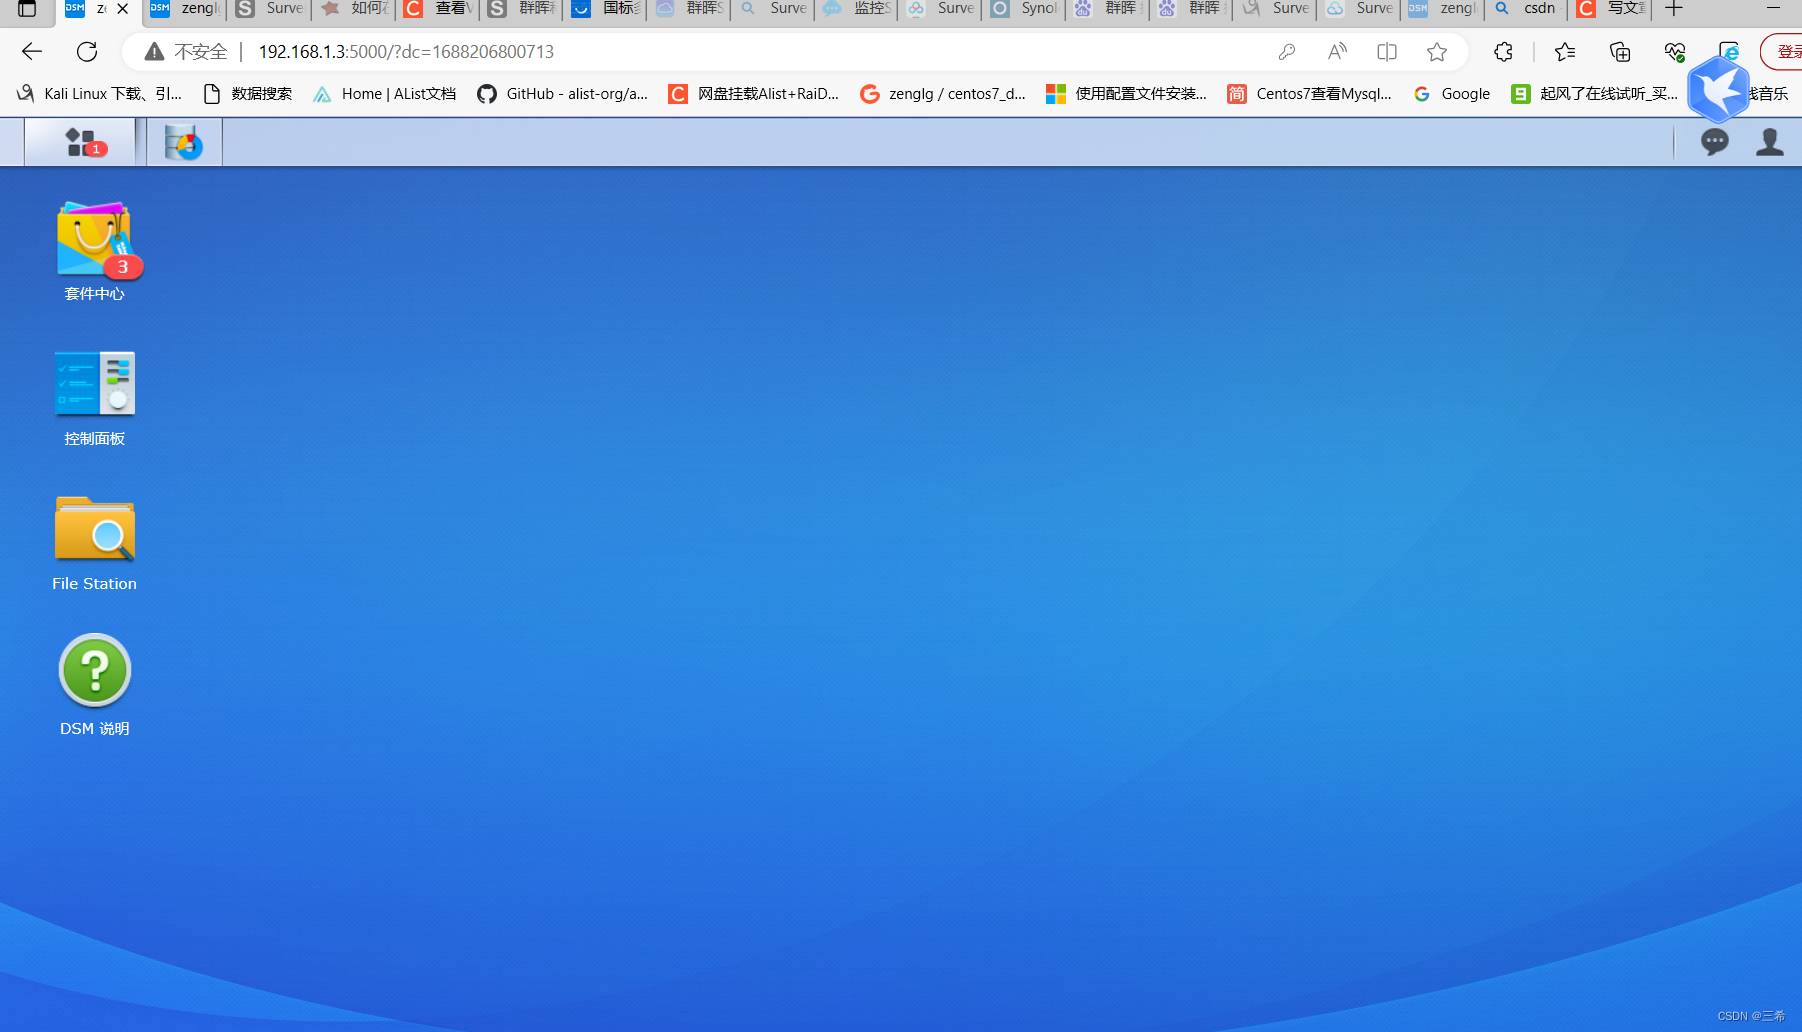Open split screen view icon
This screenshot has width=1802, height=1032.
click(1387, 52)
